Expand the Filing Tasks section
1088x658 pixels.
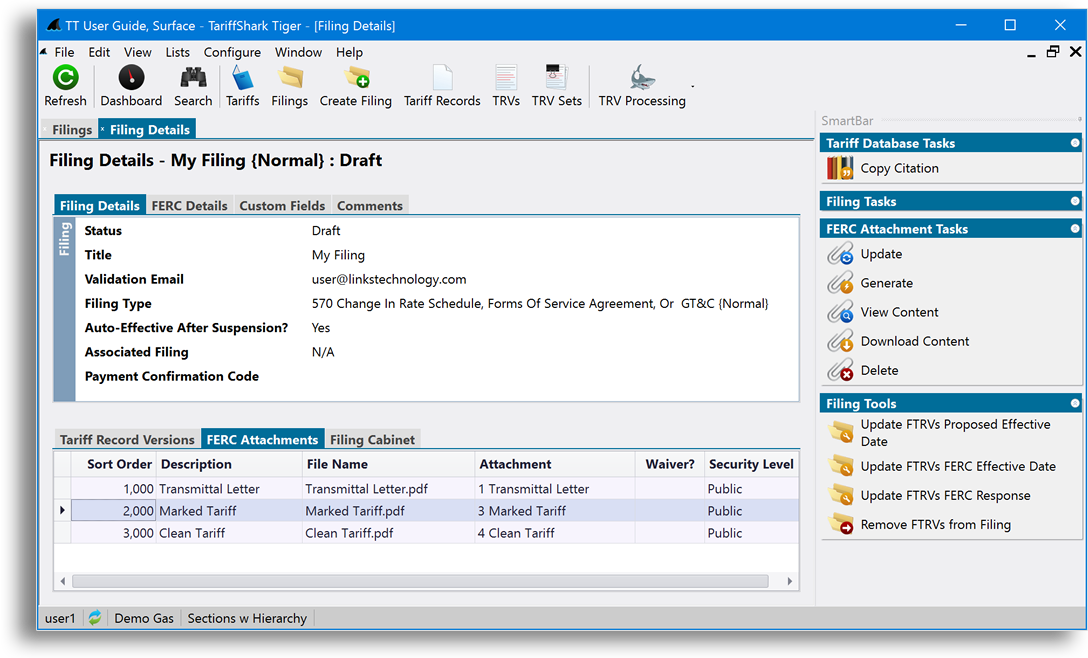pyautogui.click(x=1075, y=201)
